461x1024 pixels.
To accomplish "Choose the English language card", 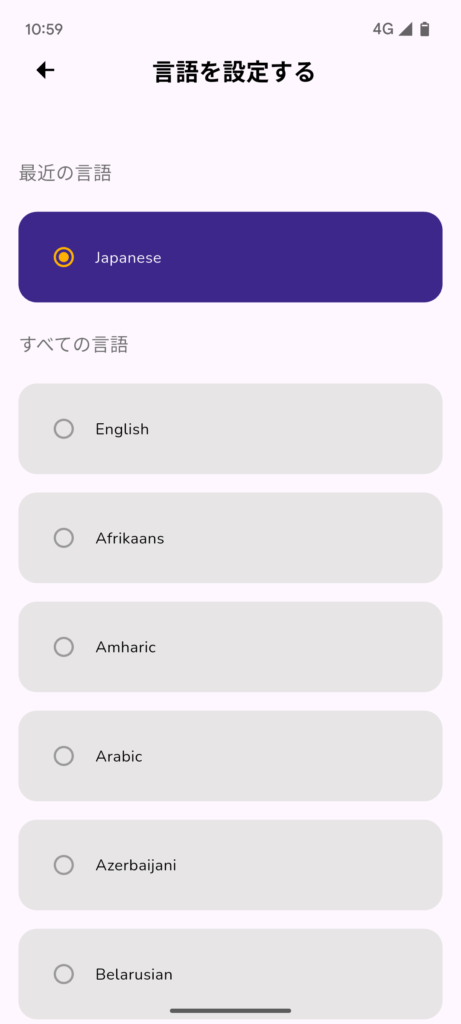I will pyautogui.click(x=230, y=428).
